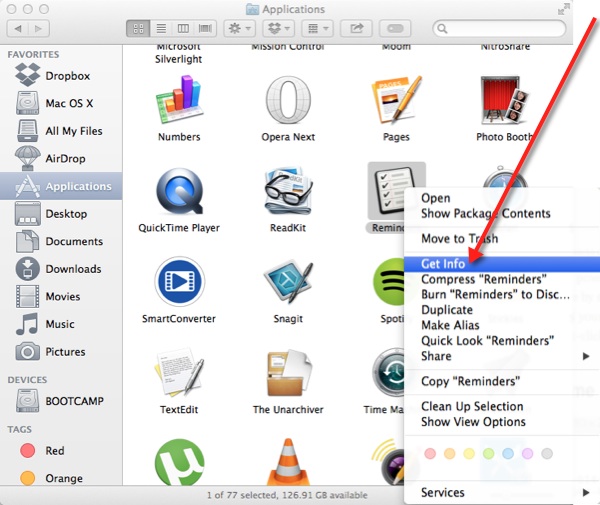Choose Make Alias
The image size is (600, 505).
click(x=502, y=325)
